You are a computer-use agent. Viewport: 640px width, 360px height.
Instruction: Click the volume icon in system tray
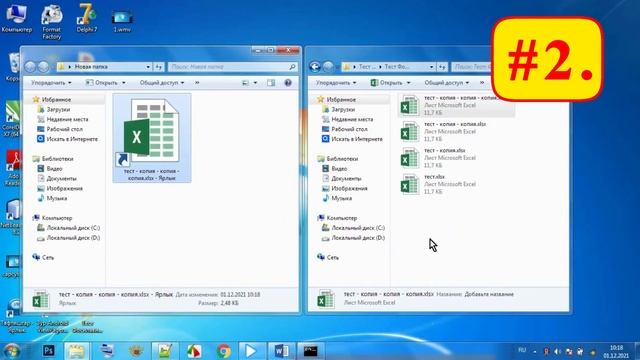click(557, 351)
